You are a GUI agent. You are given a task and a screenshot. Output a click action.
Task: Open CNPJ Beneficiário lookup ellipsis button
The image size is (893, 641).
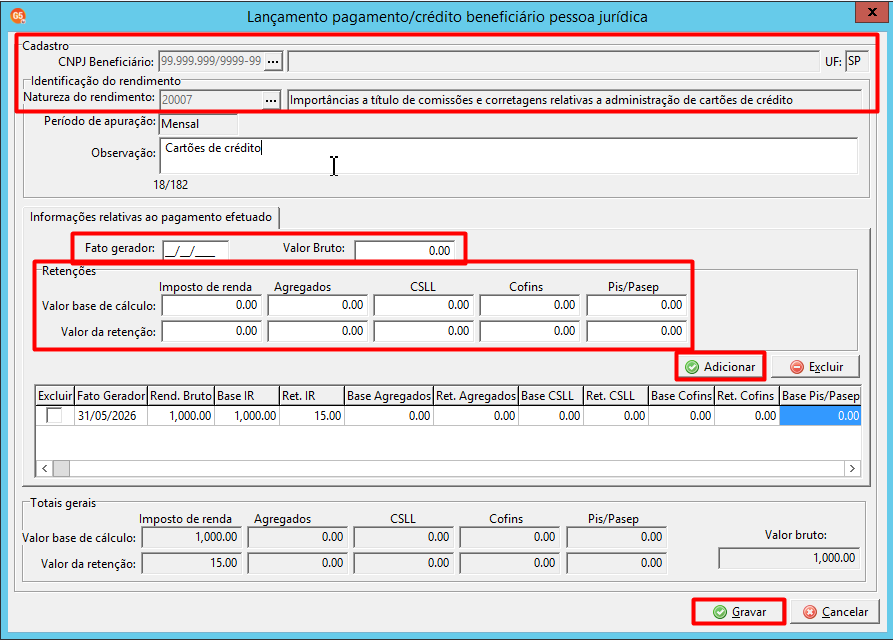click(273, 61)
